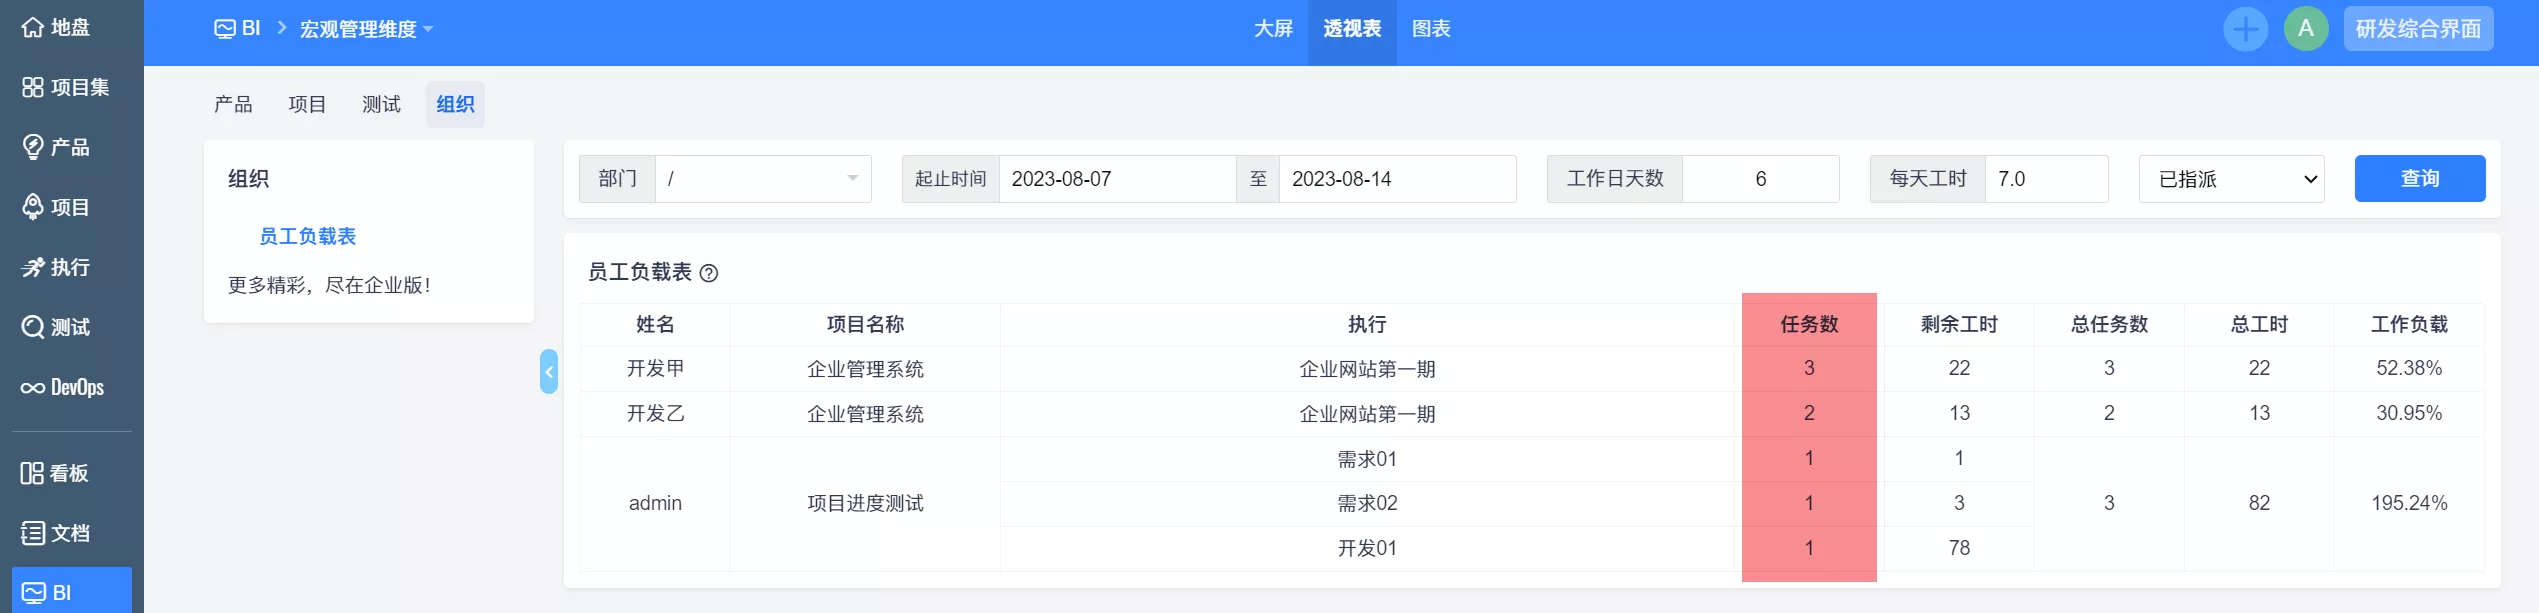
Task: Select the 测试 sub-tab
Action: coord(381,104)
